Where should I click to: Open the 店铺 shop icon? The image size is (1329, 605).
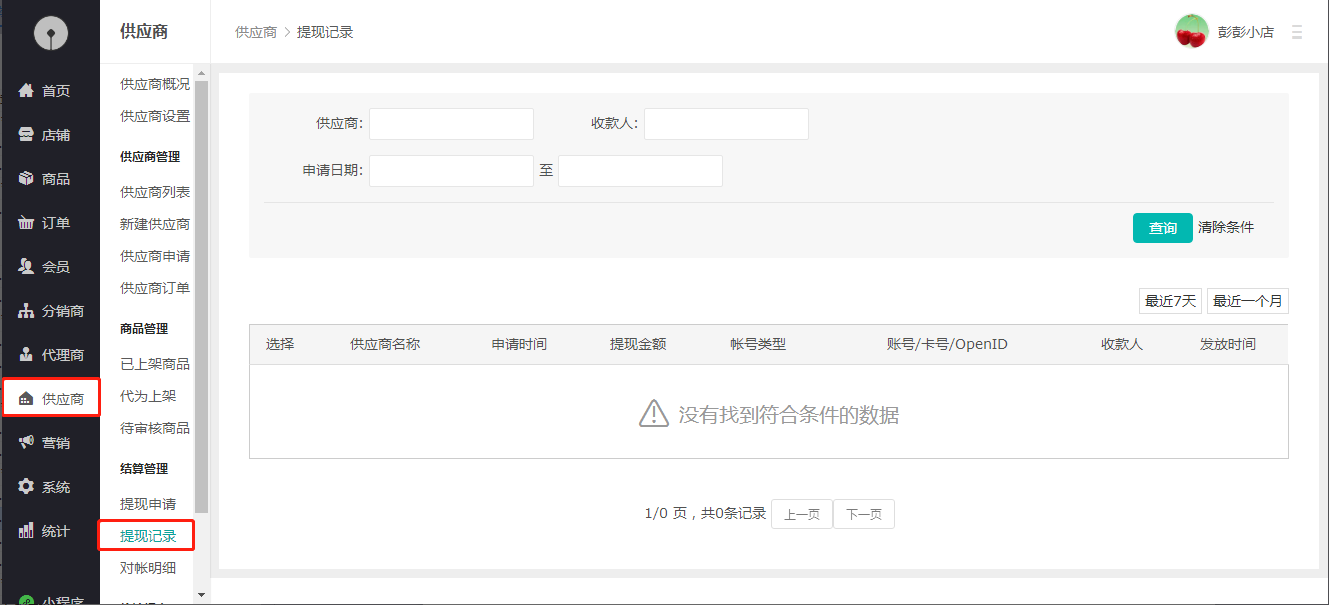click(27, 135)
